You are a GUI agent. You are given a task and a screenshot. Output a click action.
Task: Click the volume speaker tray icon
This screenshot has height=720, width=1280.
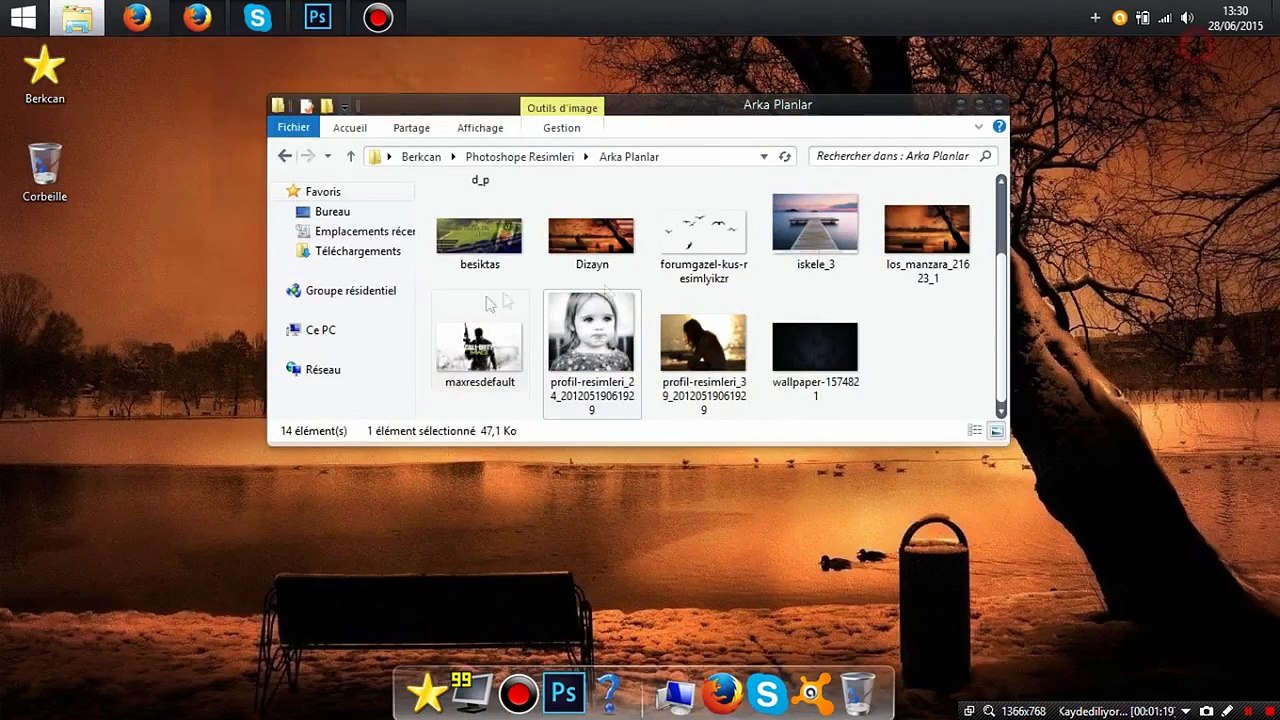click(x=1187, y=18)
